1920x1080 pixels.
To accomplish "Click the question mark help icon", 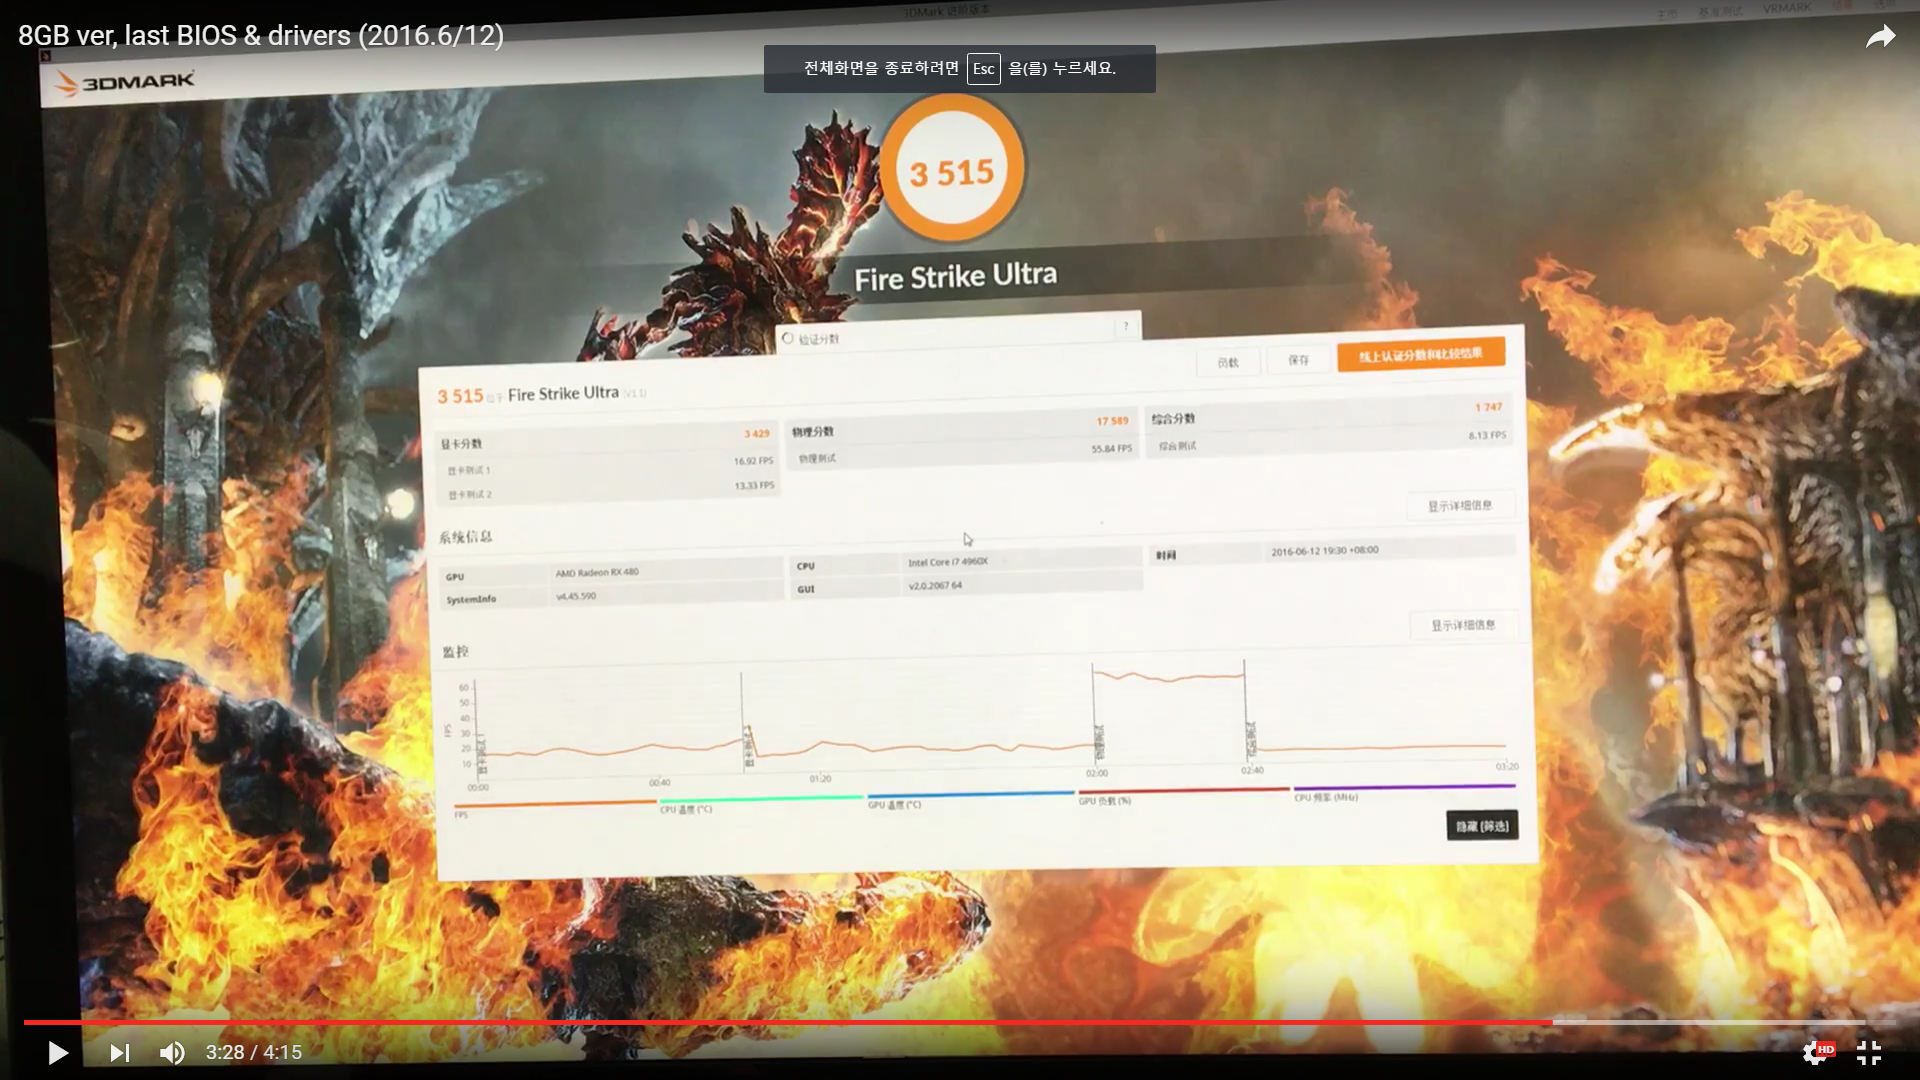I will 1126,326.
